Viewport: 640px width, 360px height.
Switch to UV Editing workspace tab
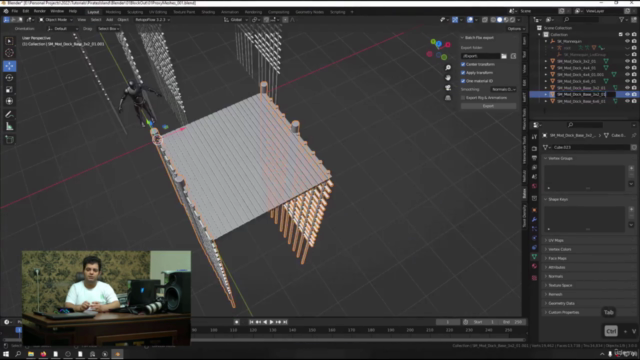(x=158, y=12)
